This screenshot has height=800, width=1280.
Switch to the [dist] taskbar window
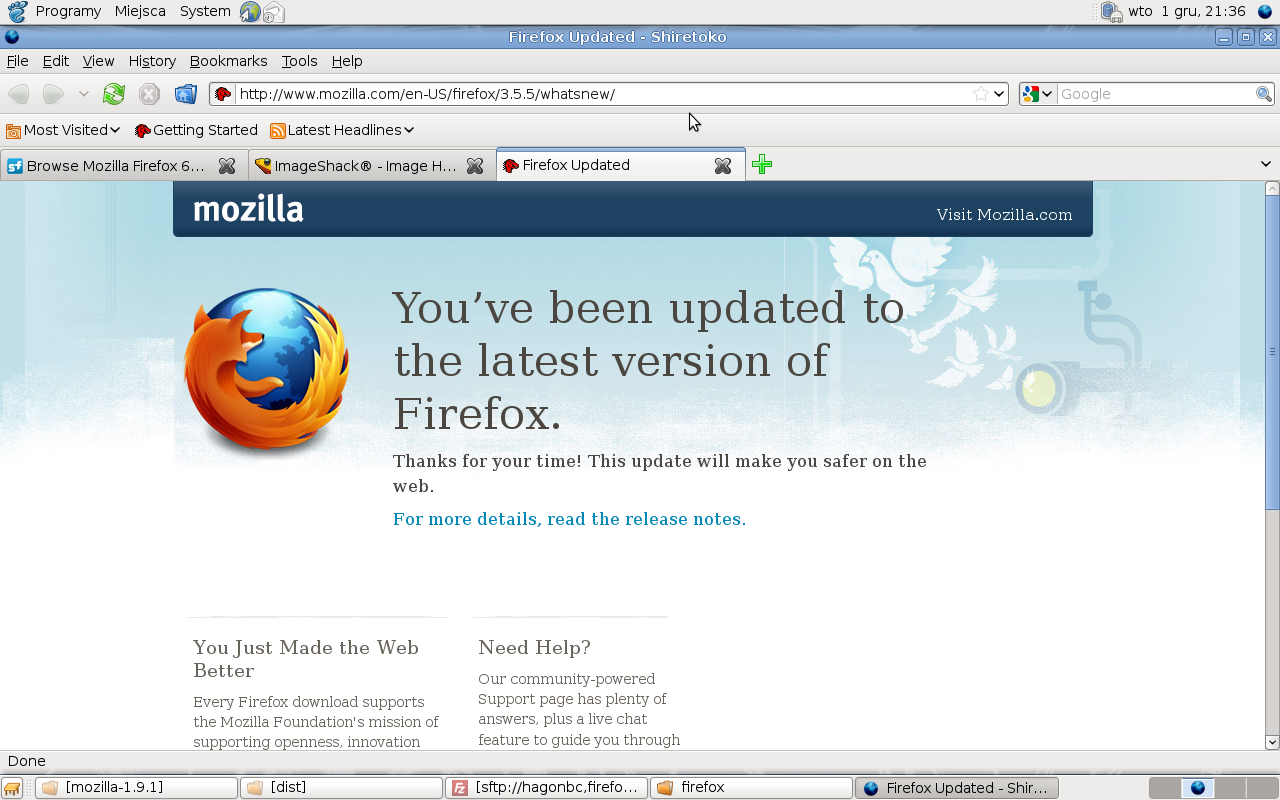[x=341, y=788]
